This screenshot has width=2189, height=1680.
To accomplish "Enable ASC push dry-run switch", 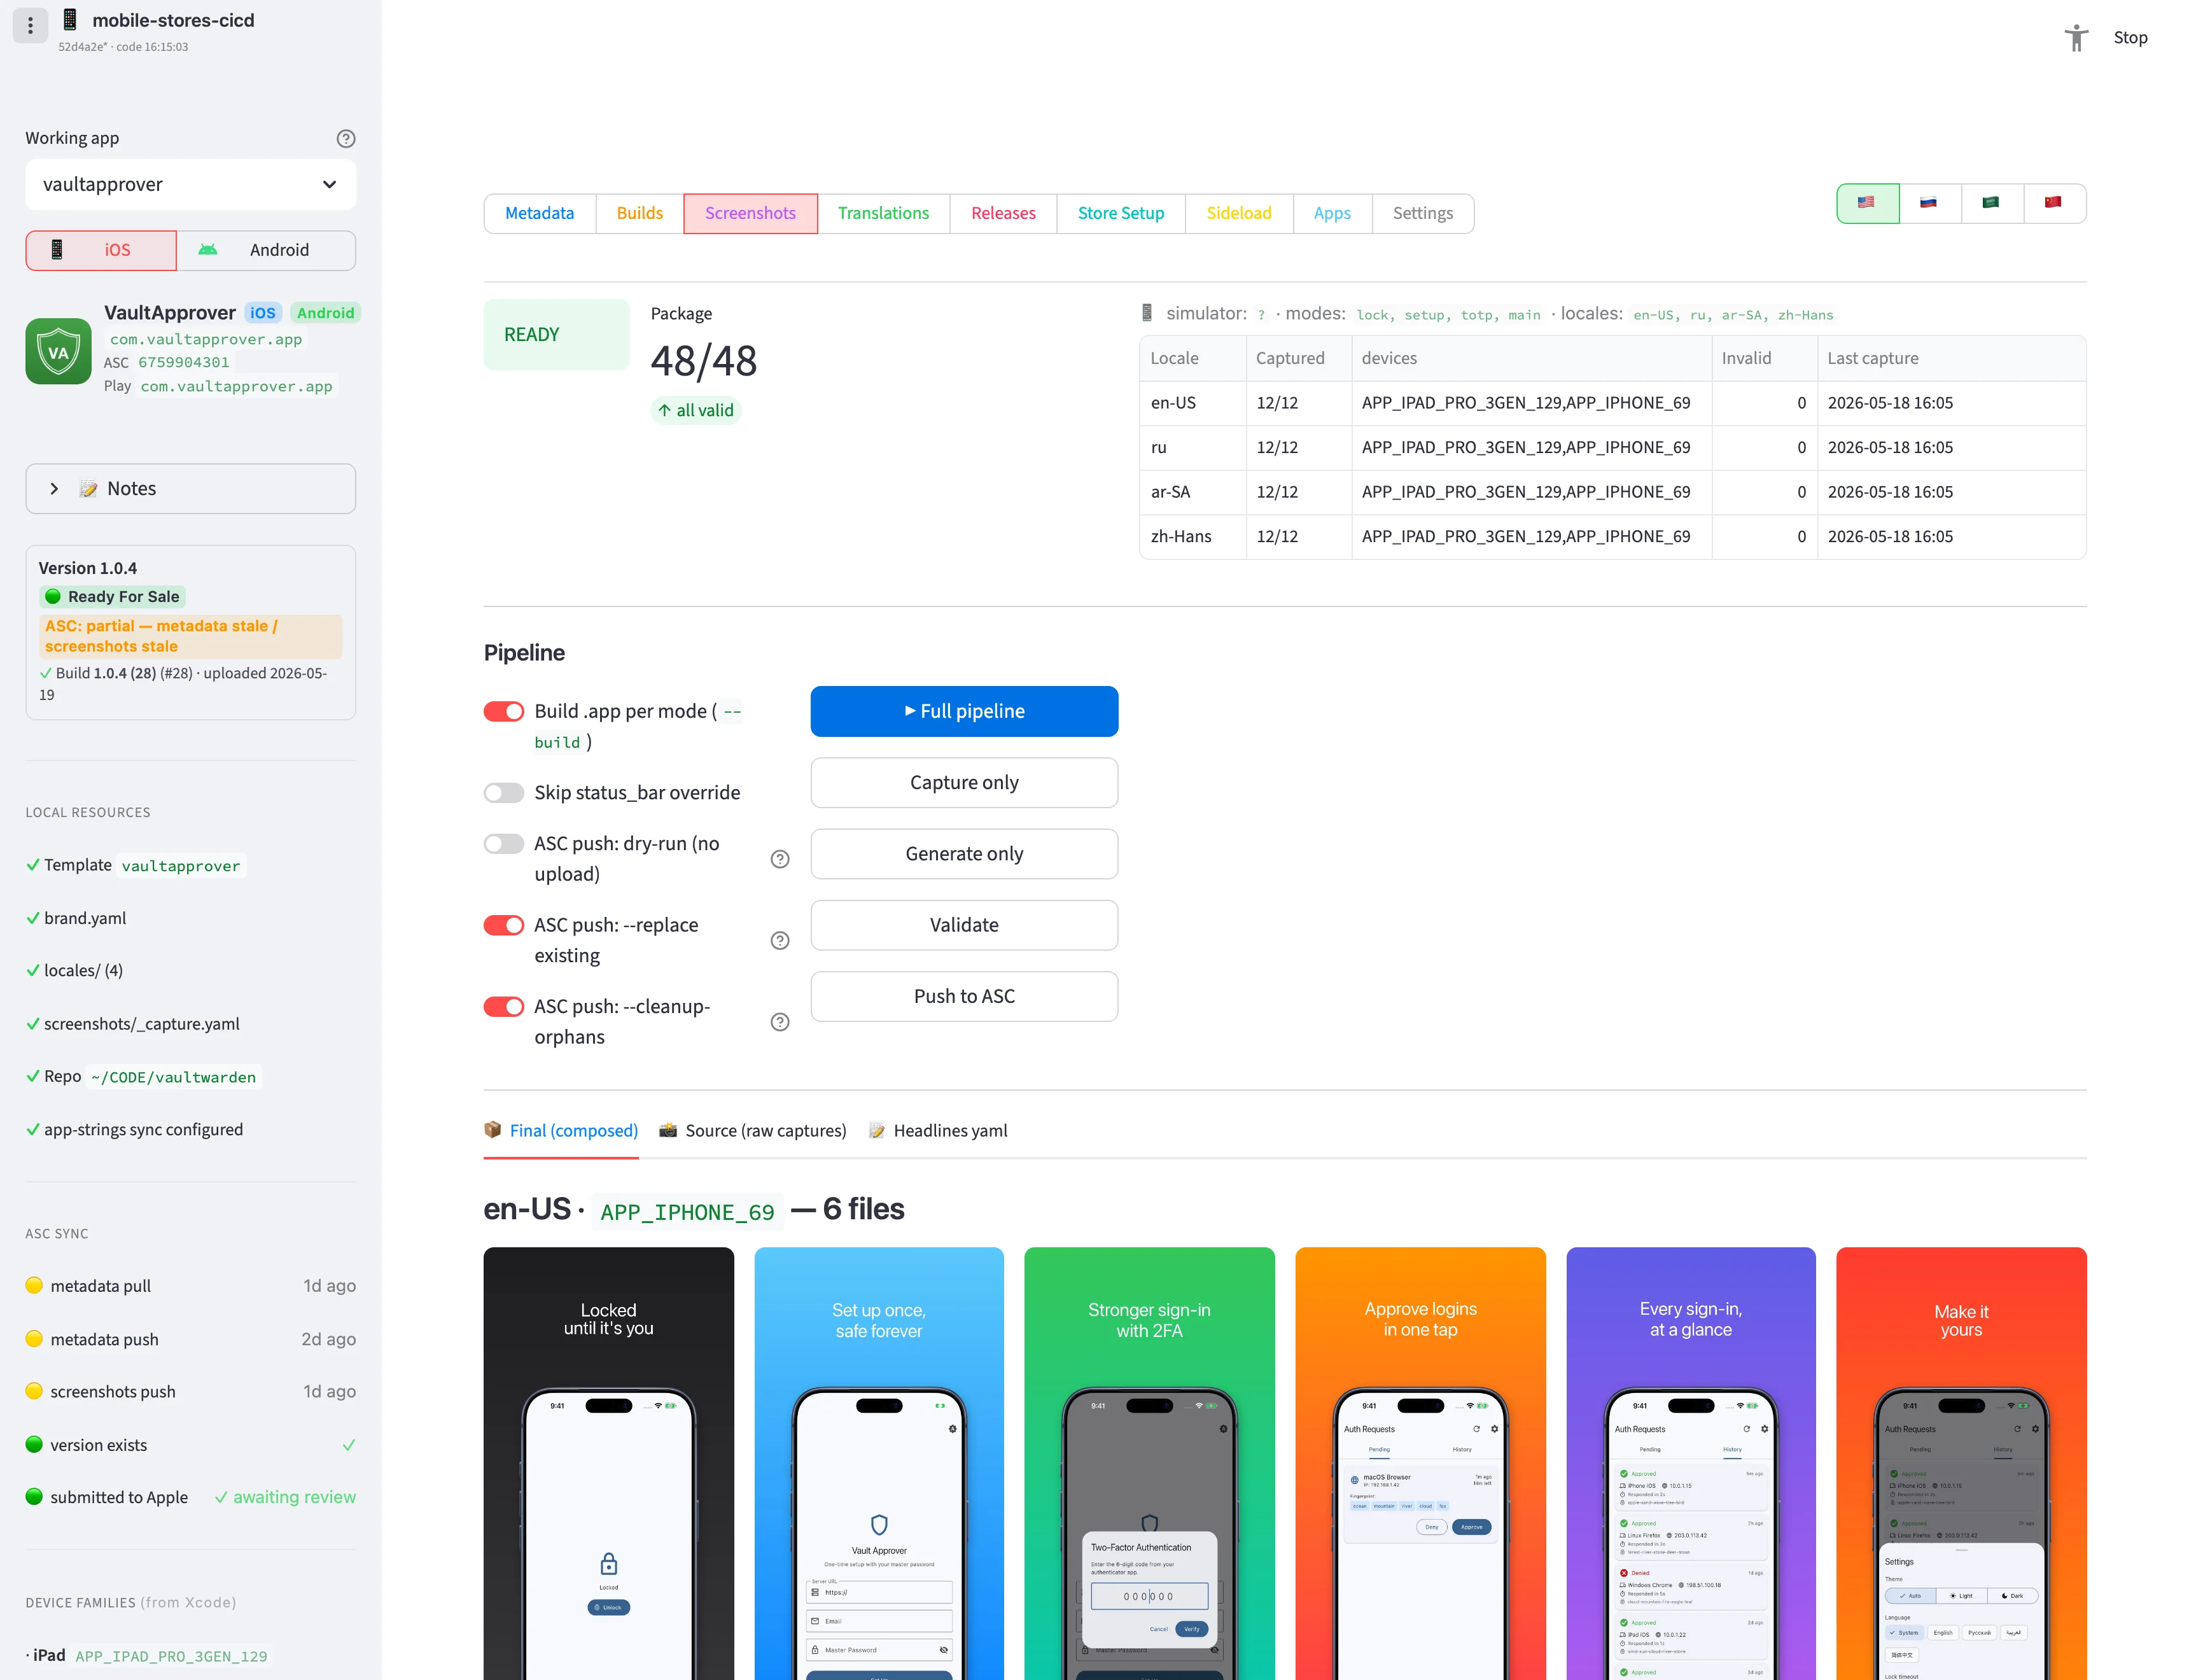I will click(504, 844).
